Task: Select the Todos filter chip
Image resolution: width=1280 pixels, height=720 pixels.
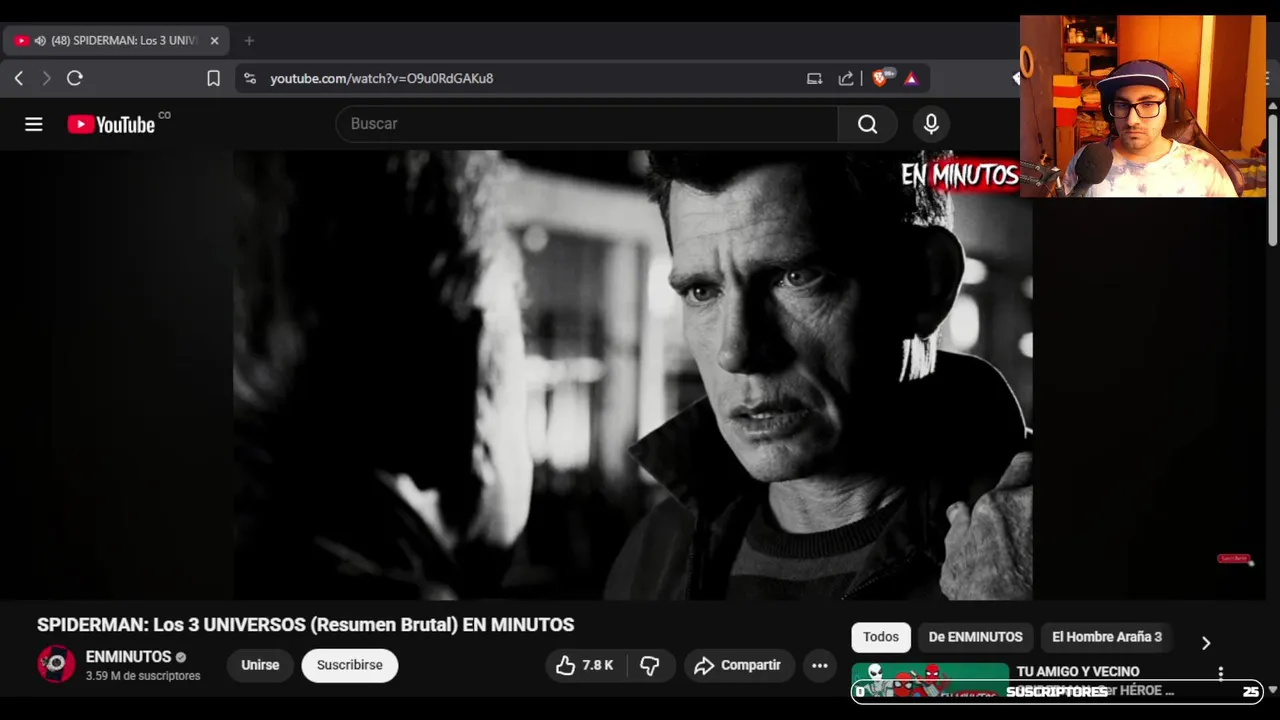Action: coord(881,637)
